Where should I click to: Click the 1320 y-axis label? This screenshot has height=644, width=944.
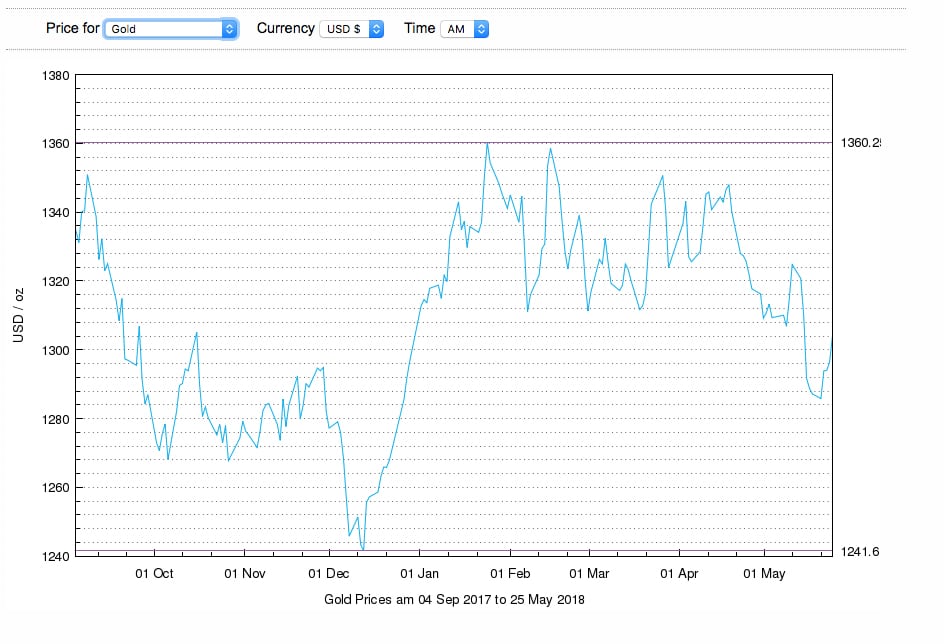(x=55, y=282)
